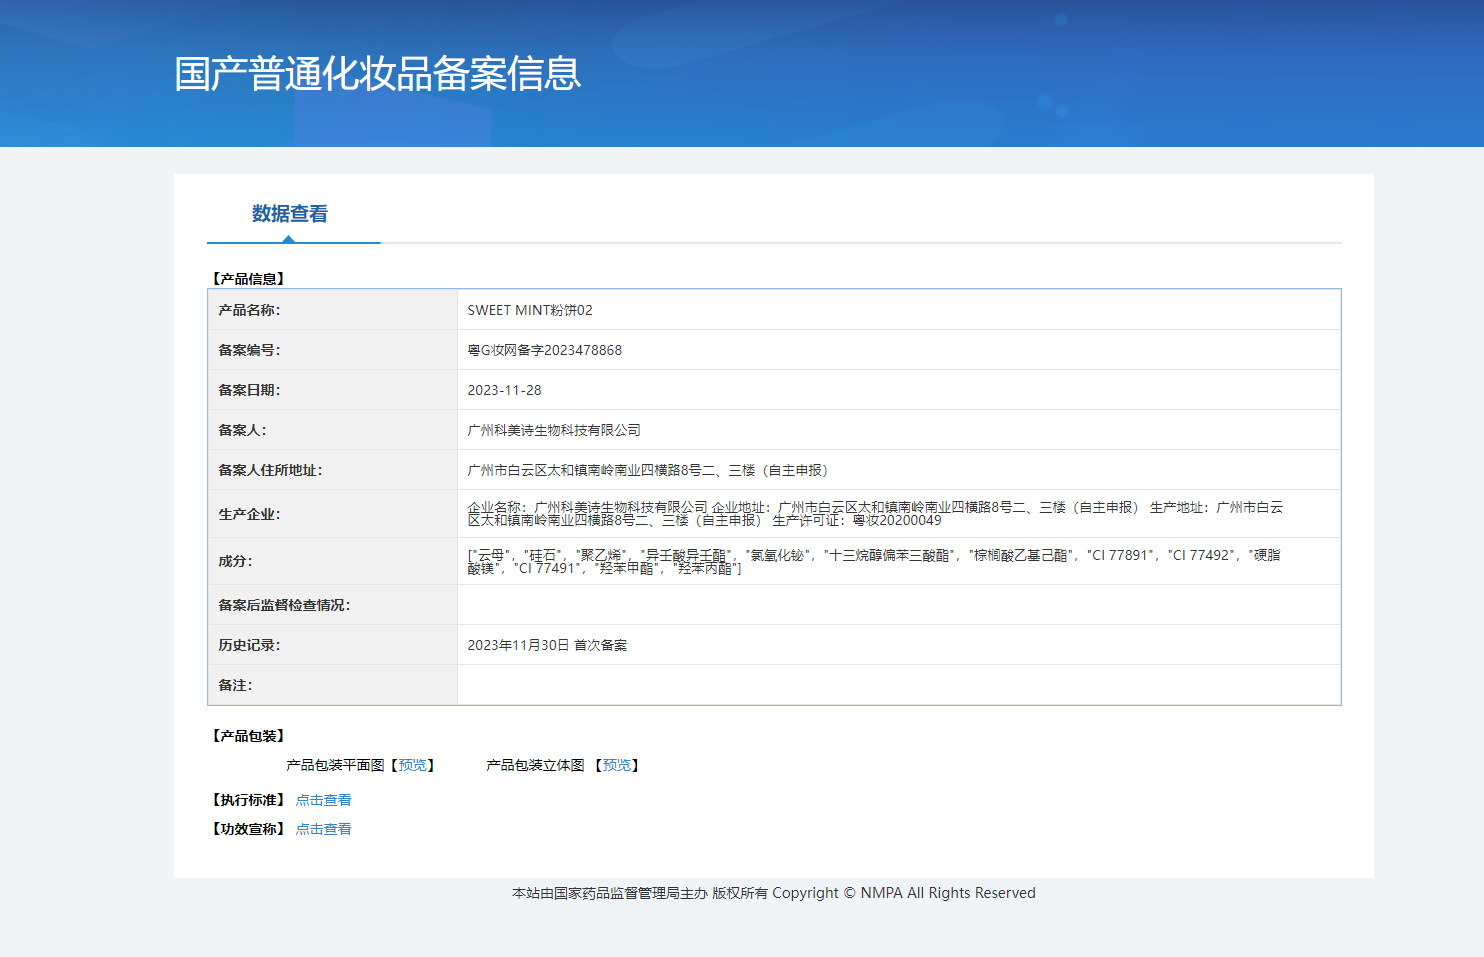Click the NMPA copyright footer text

tap(773, 893)
